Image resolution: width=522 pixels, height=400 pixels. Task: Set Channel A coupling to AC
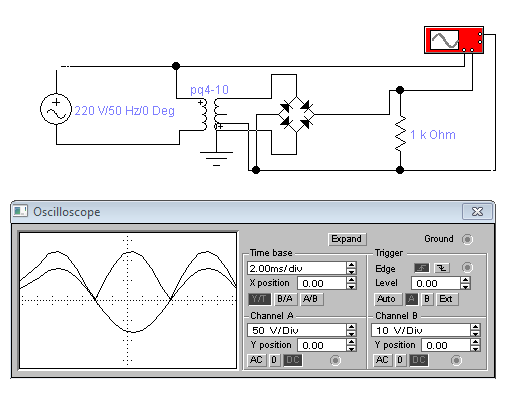coord(257,360)
